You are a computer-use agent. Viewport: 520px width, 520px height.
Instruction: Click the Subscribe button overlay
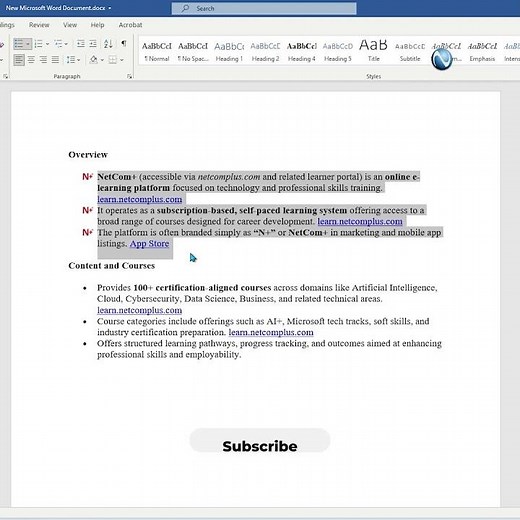click(x=260, y=441)
